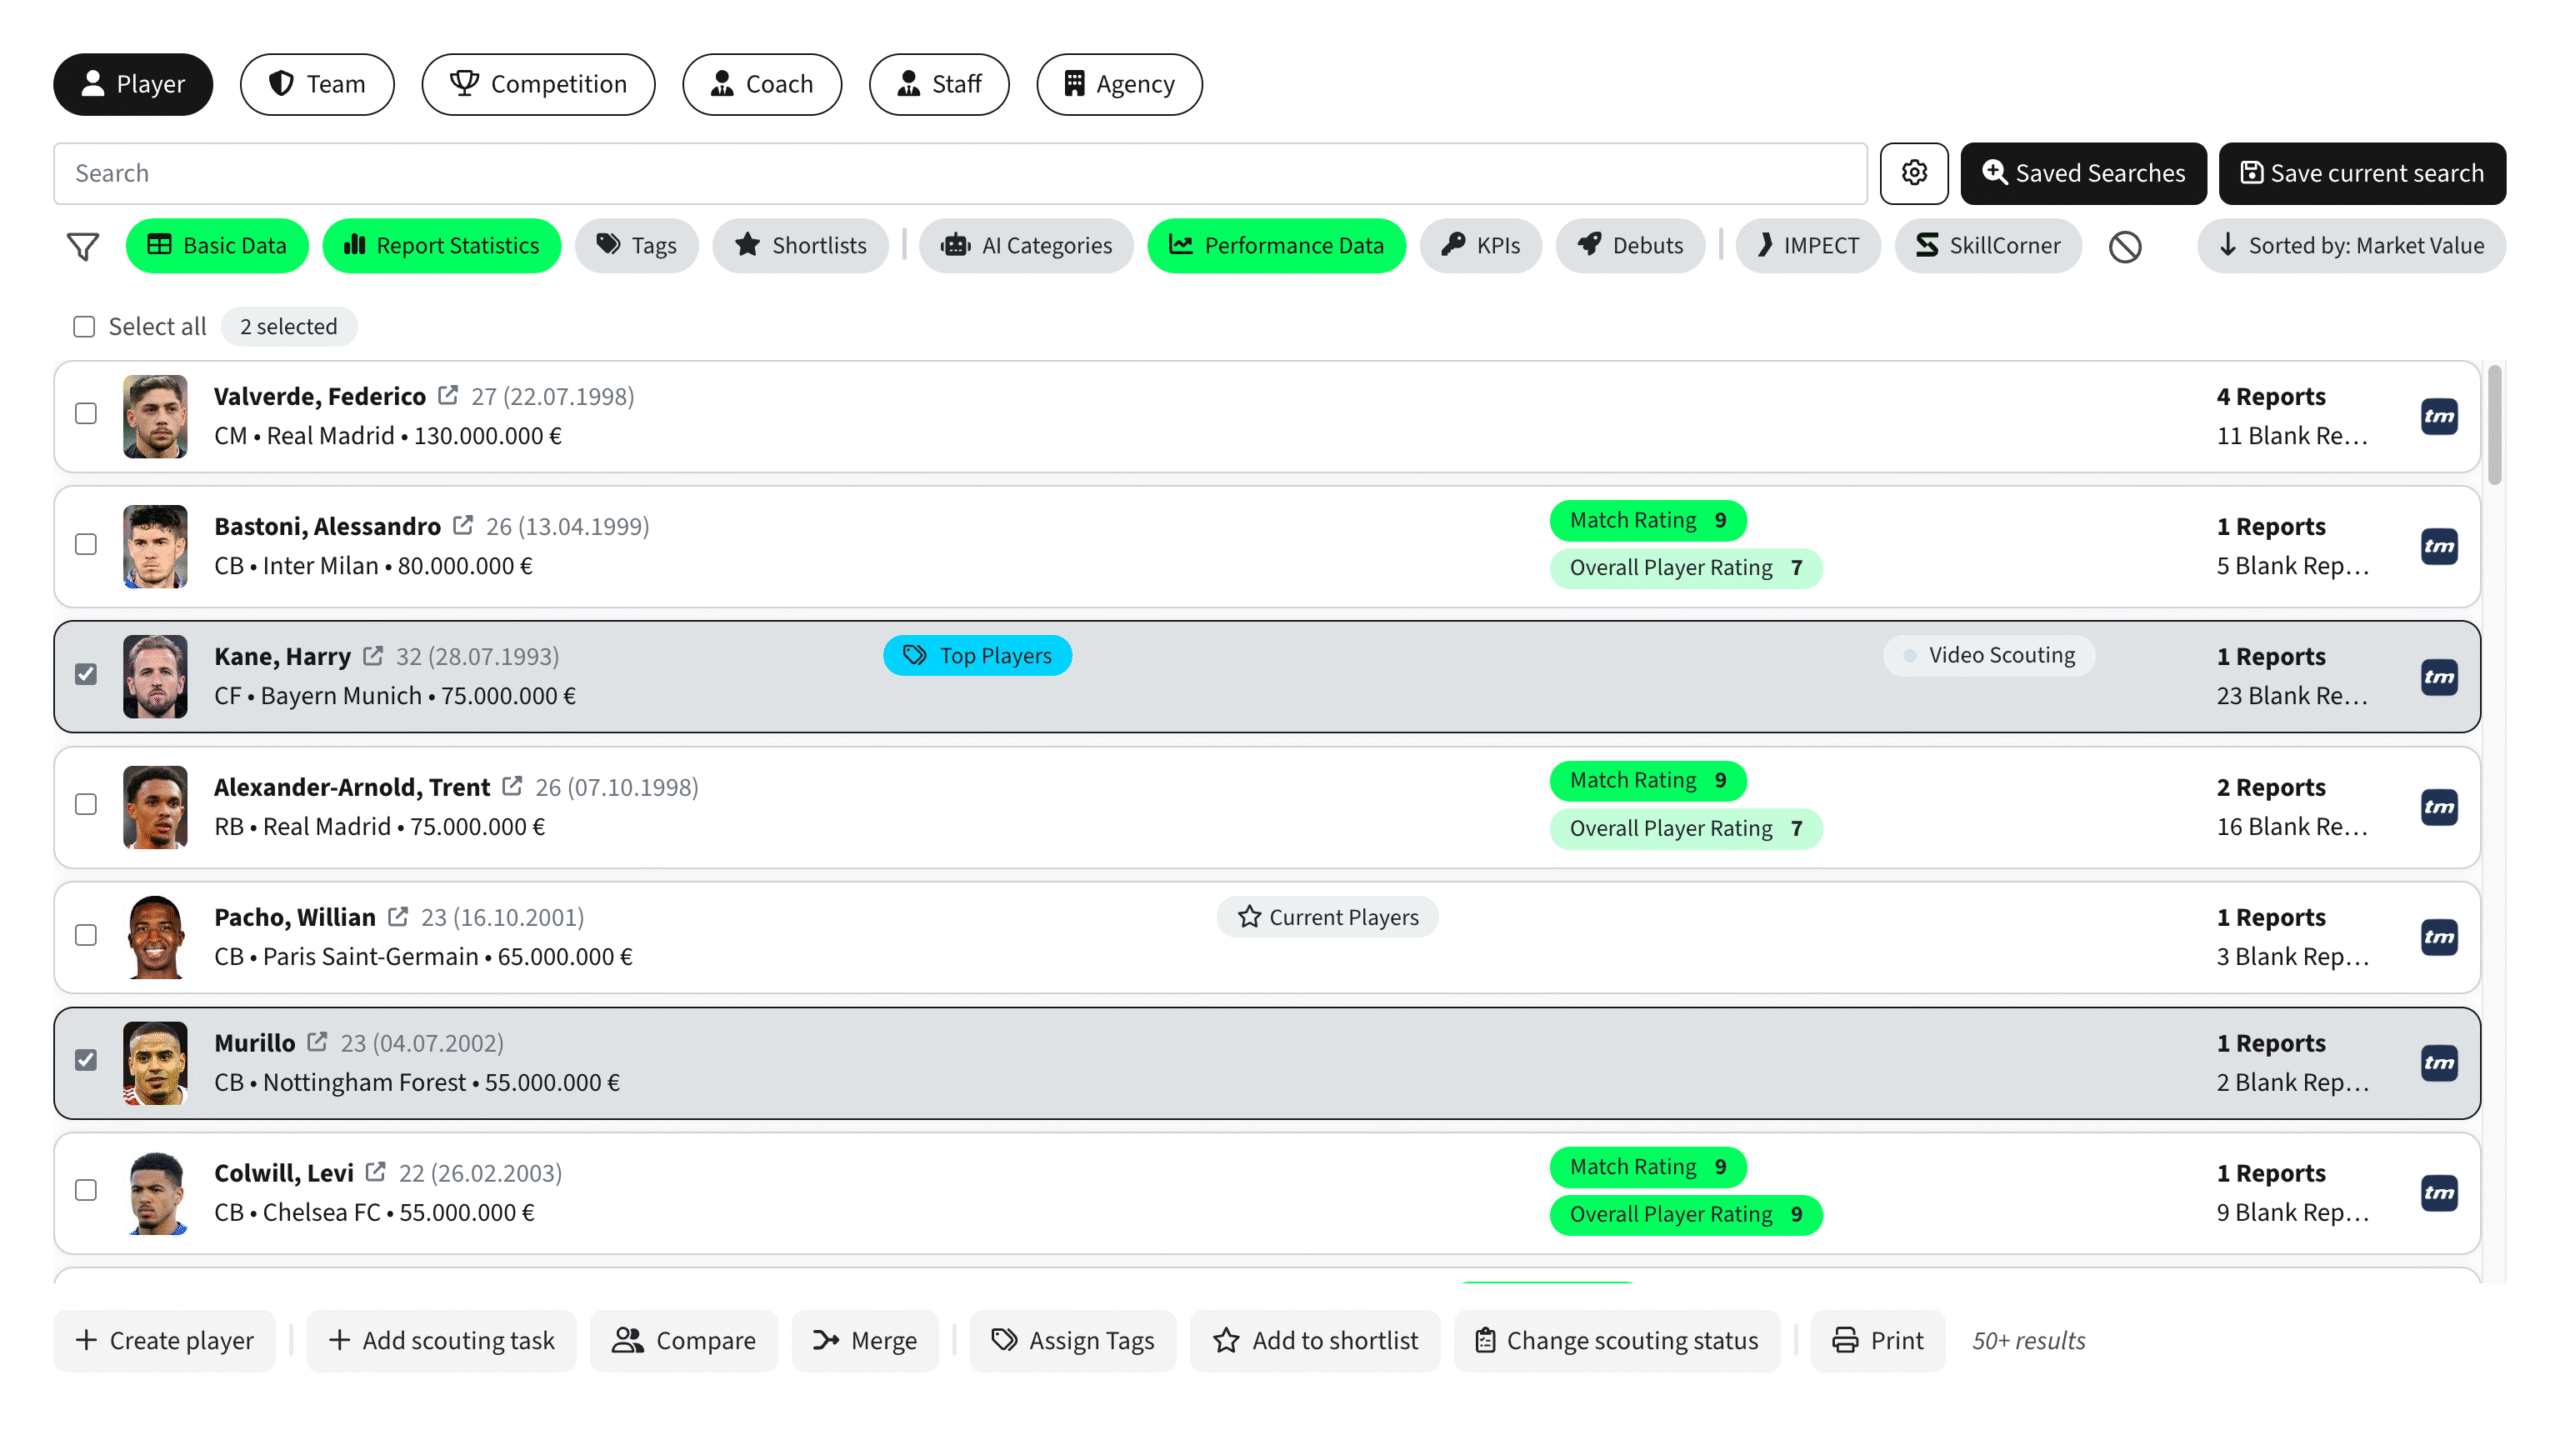Toggle the Performance Data filter chip

(1276, 246)
